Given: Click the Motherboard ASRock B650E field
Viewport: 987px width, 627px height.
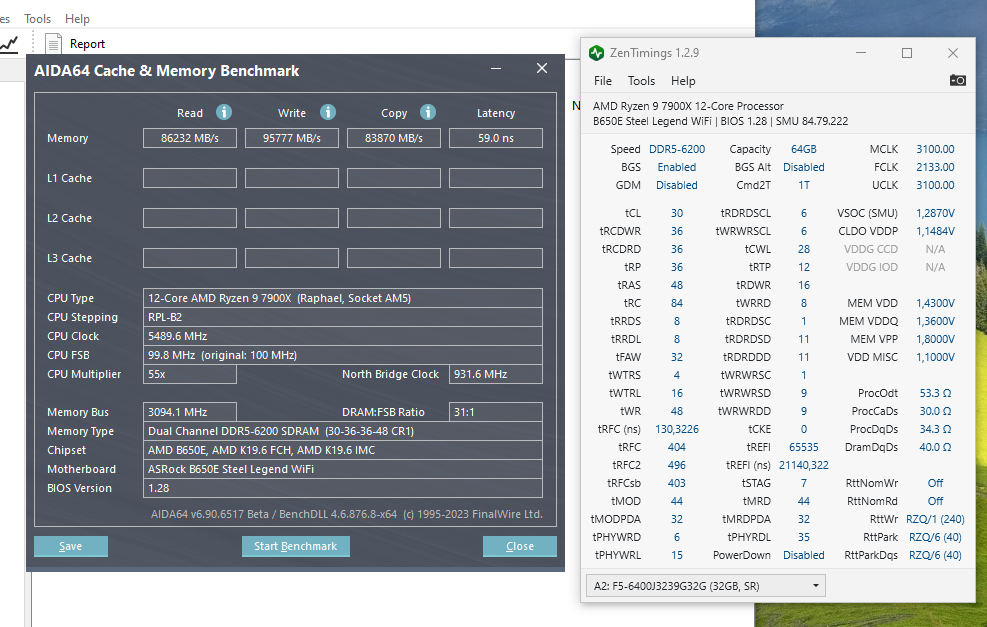Looking at the screenshot, I should point(343,469).
